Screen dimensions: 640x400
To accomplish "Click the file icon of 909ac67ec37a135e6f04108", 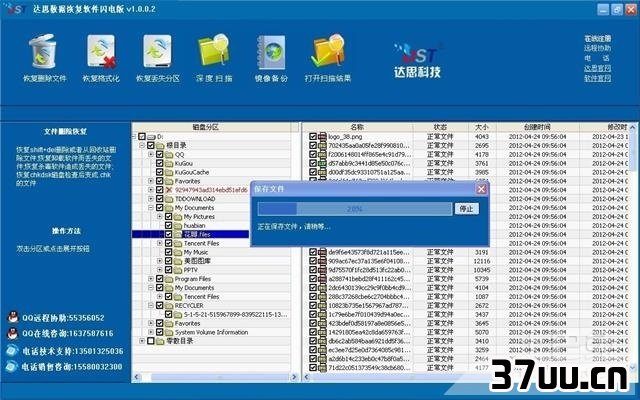I will tap(322, 261).
